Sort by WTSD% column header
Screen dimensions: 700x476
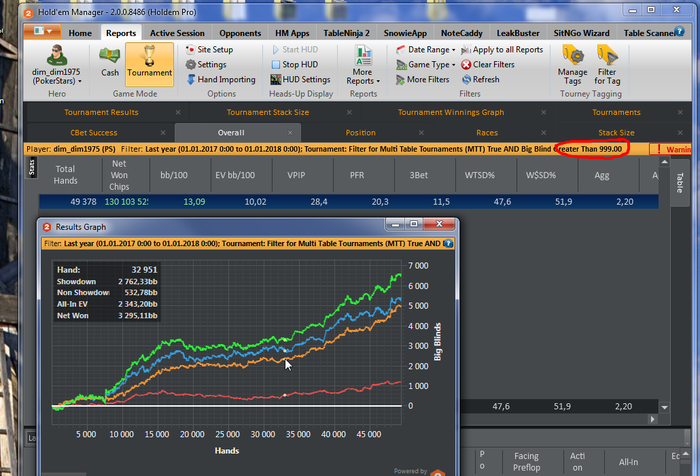(479, 175)
